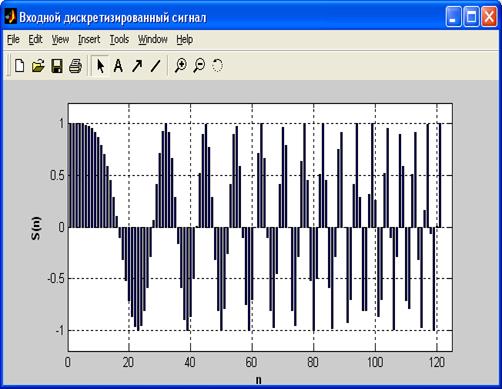502x389 pixels.
Task: Open the Help menu
Action: pyautogui.click(x=185, y=39)
